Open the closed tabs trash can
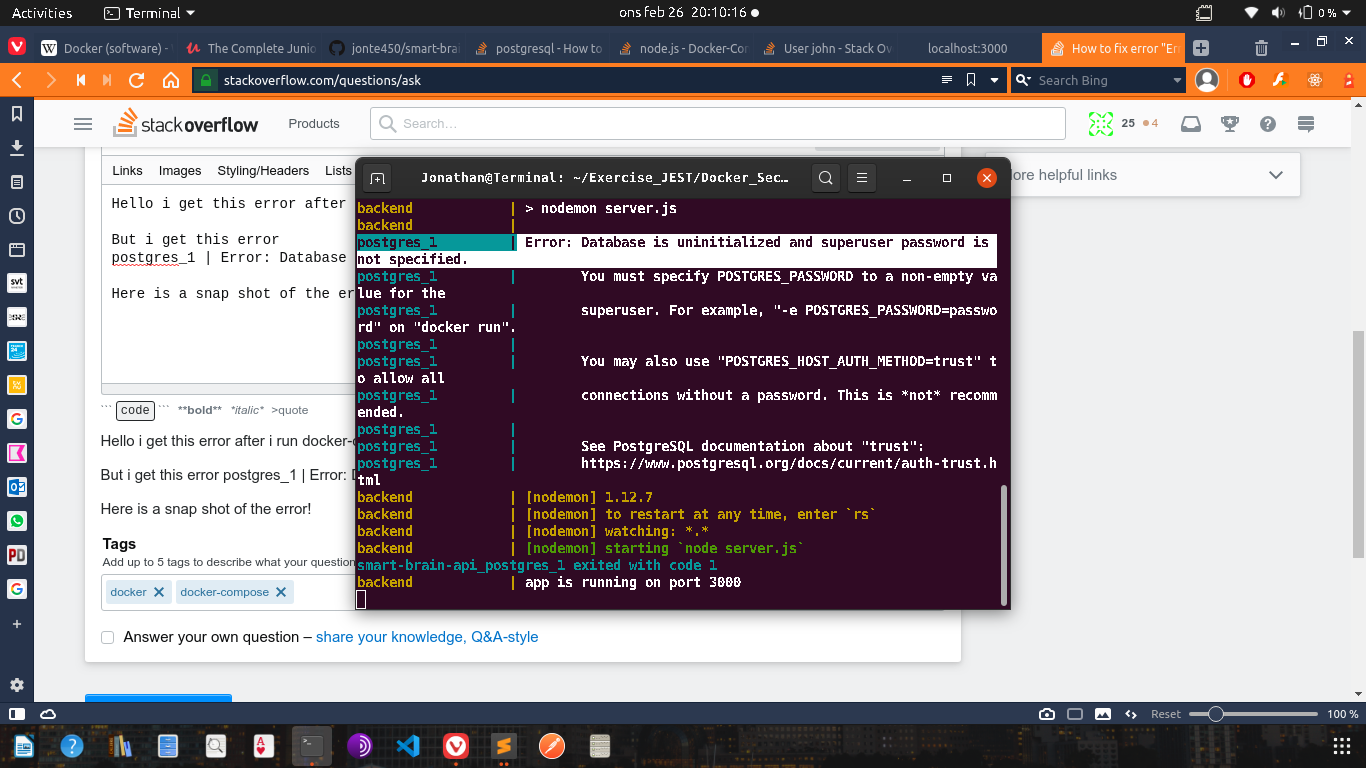This screenshot has width=1366, height=768. pos(1262,48)
